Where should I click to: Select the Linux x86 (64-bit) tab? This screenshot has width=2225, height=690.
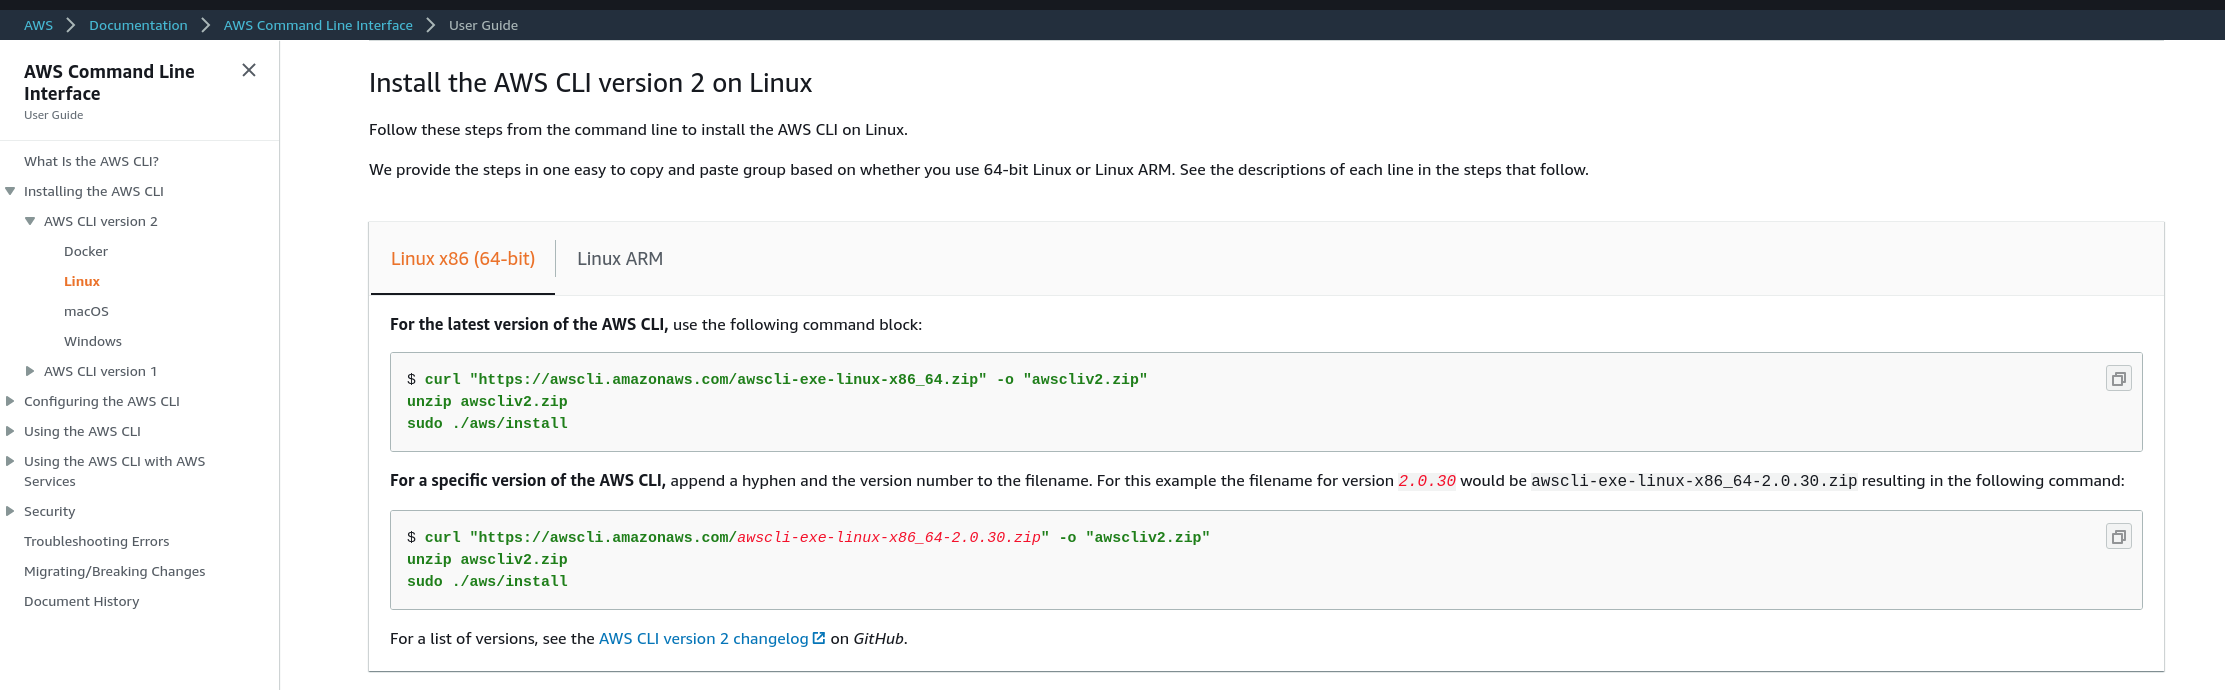463,259
